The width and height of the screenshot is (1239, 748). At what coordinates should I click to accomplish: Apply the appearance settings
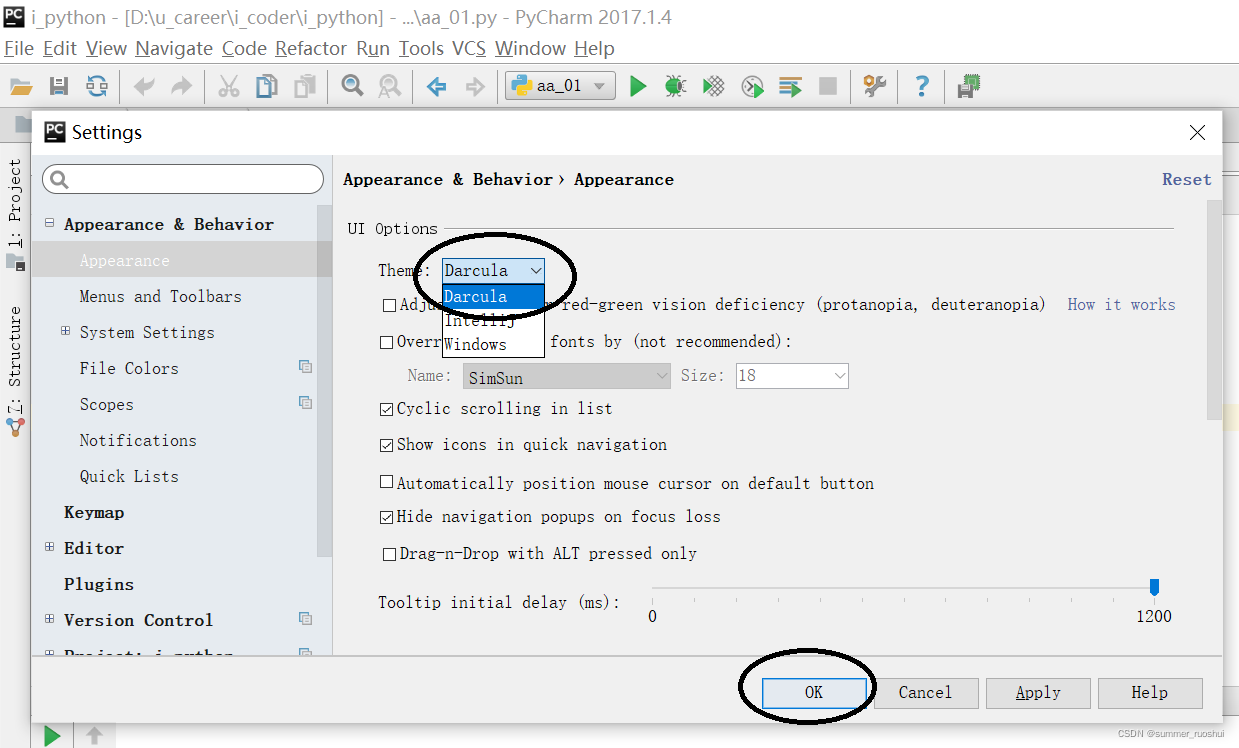1038,692
